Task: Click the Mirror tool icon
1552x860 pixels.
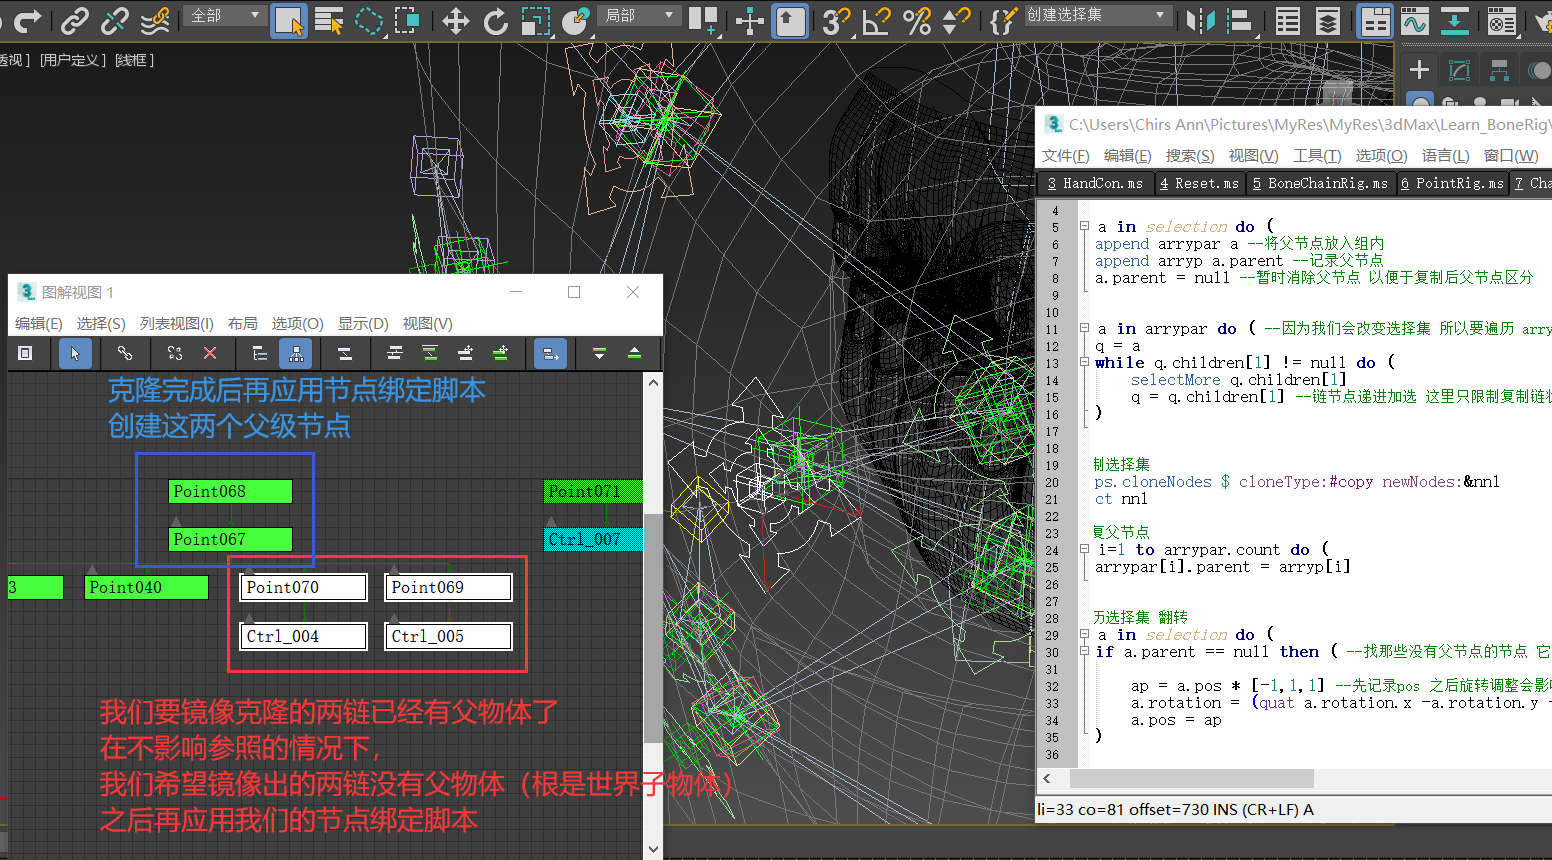Action: pyautogui.click(x=1199, y=21)
